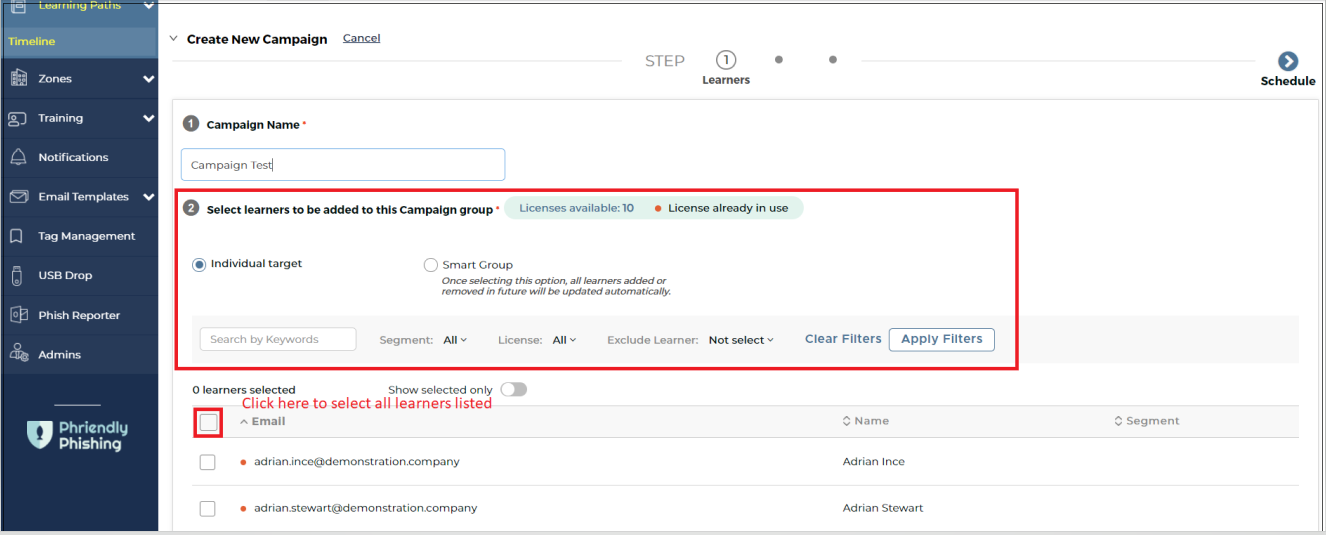Click the Campaign Name input field
The image size is (1326, 535).
[343, 165]
